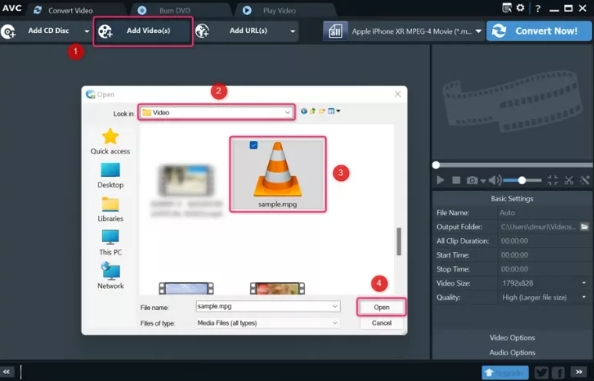
Task: Expand the Add URL(s) dropdown arrow
Action: pyautogui.click(x=292, y=31)
